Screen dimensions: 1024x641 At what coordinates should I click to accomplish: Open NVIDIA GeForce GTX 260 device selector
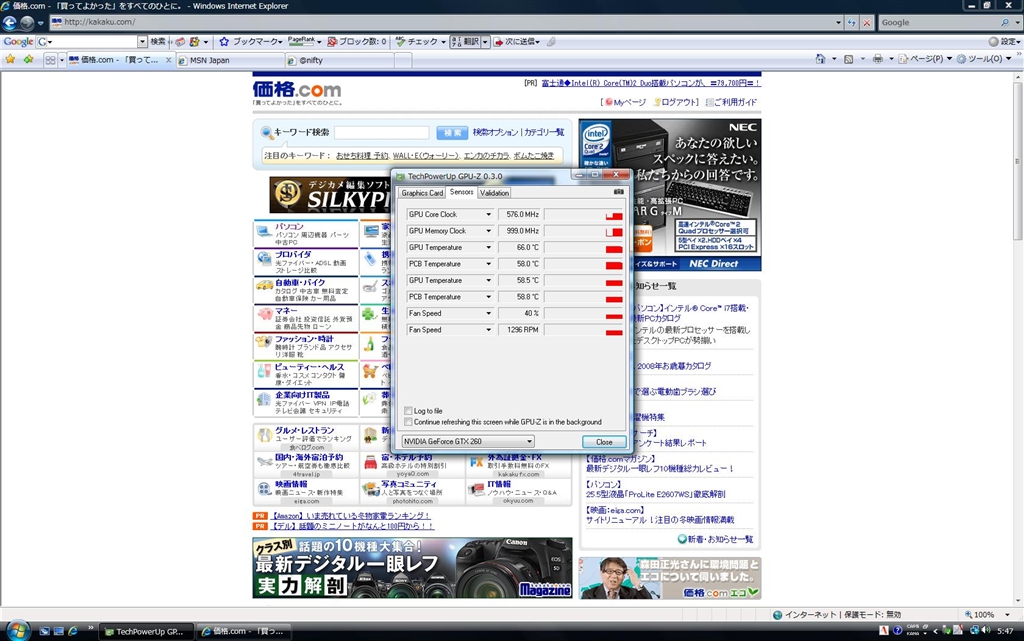click(x=468, y=441)
